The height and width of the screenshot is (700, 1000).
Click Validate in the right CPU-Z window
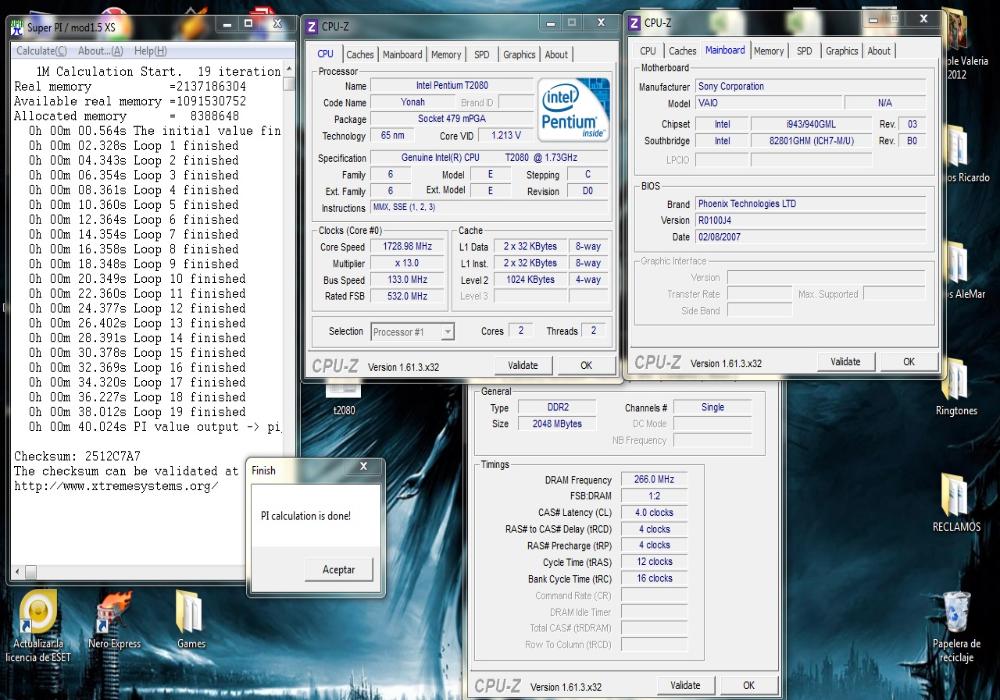845,361
